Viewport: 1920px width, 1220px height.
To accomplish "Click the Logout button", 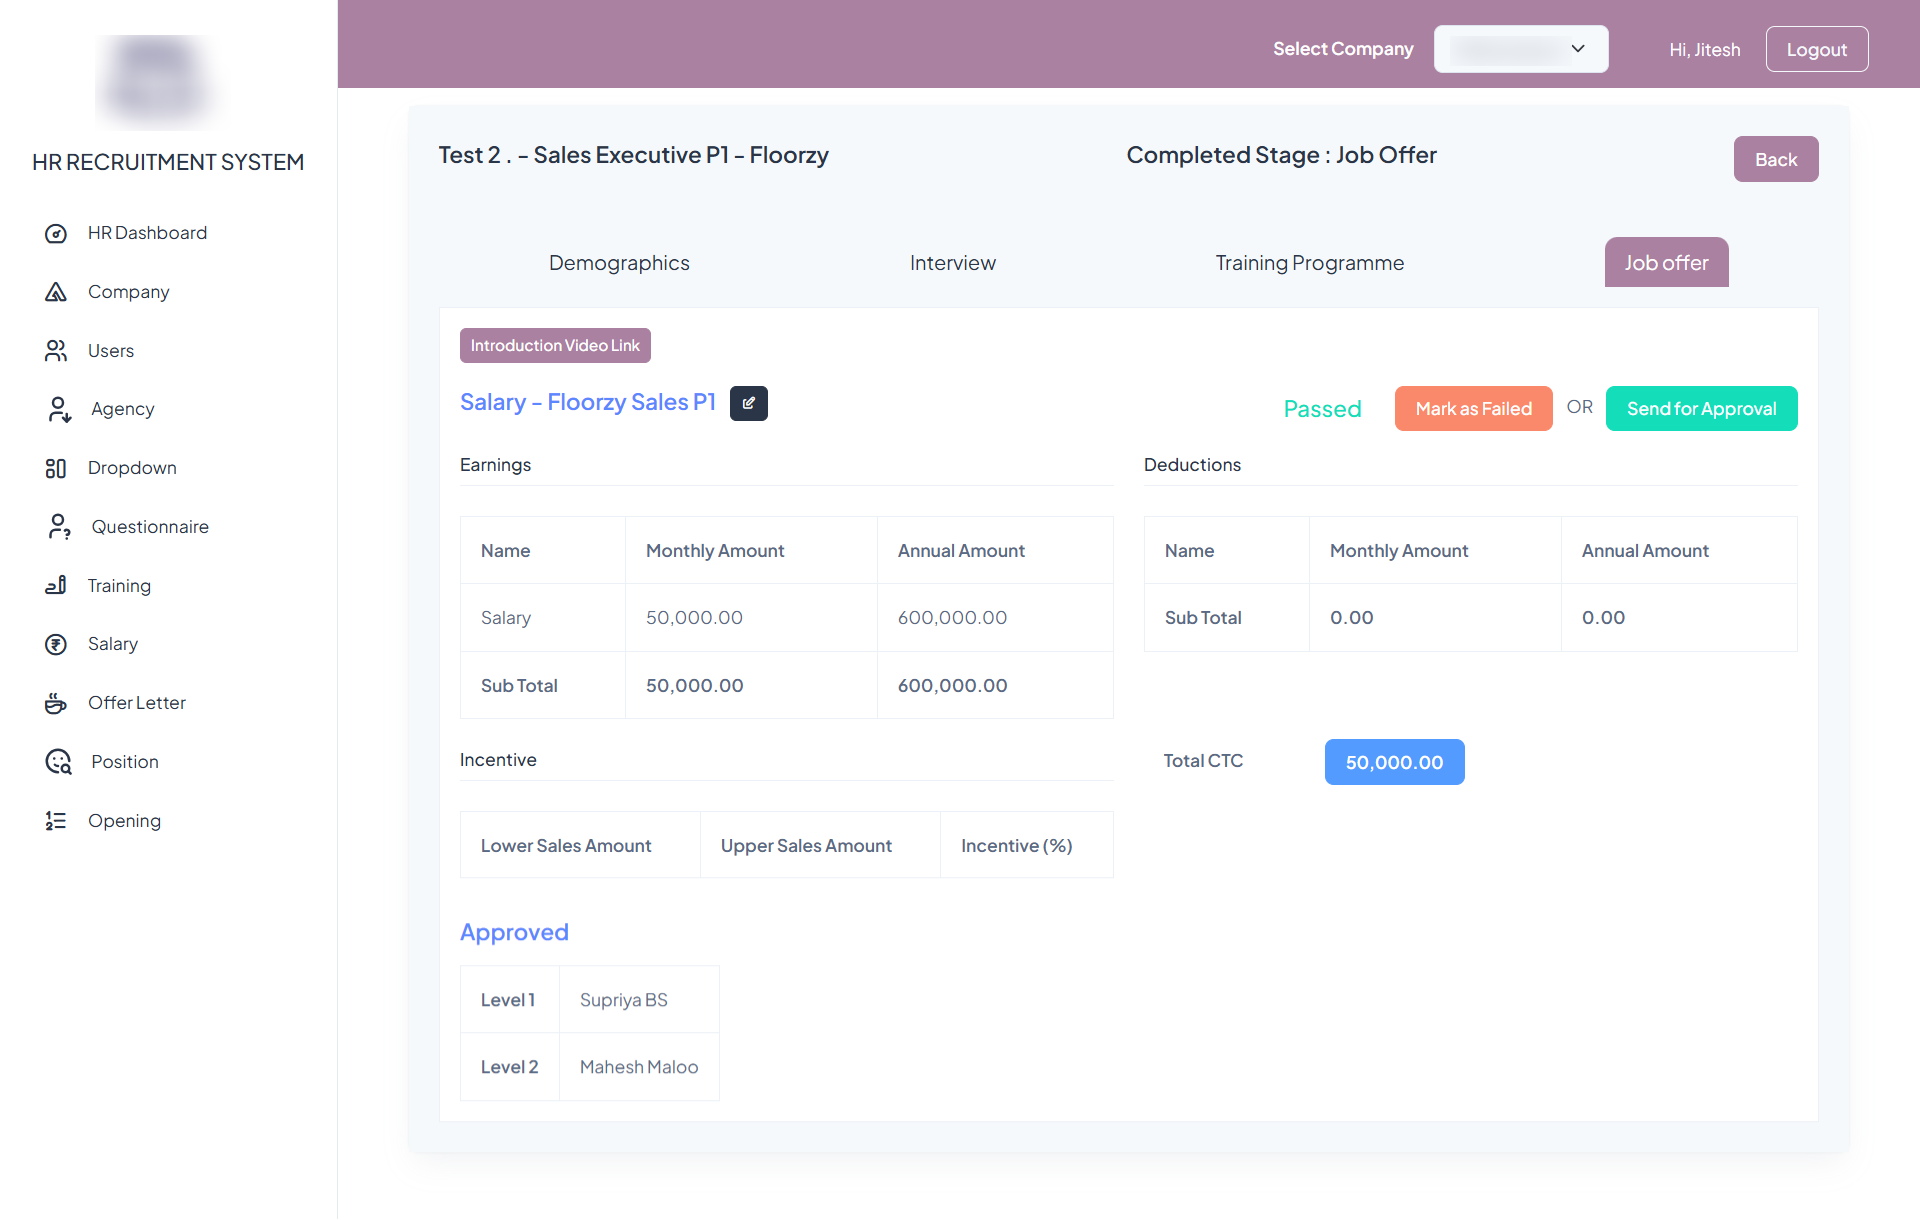I will coord(1817,49).
